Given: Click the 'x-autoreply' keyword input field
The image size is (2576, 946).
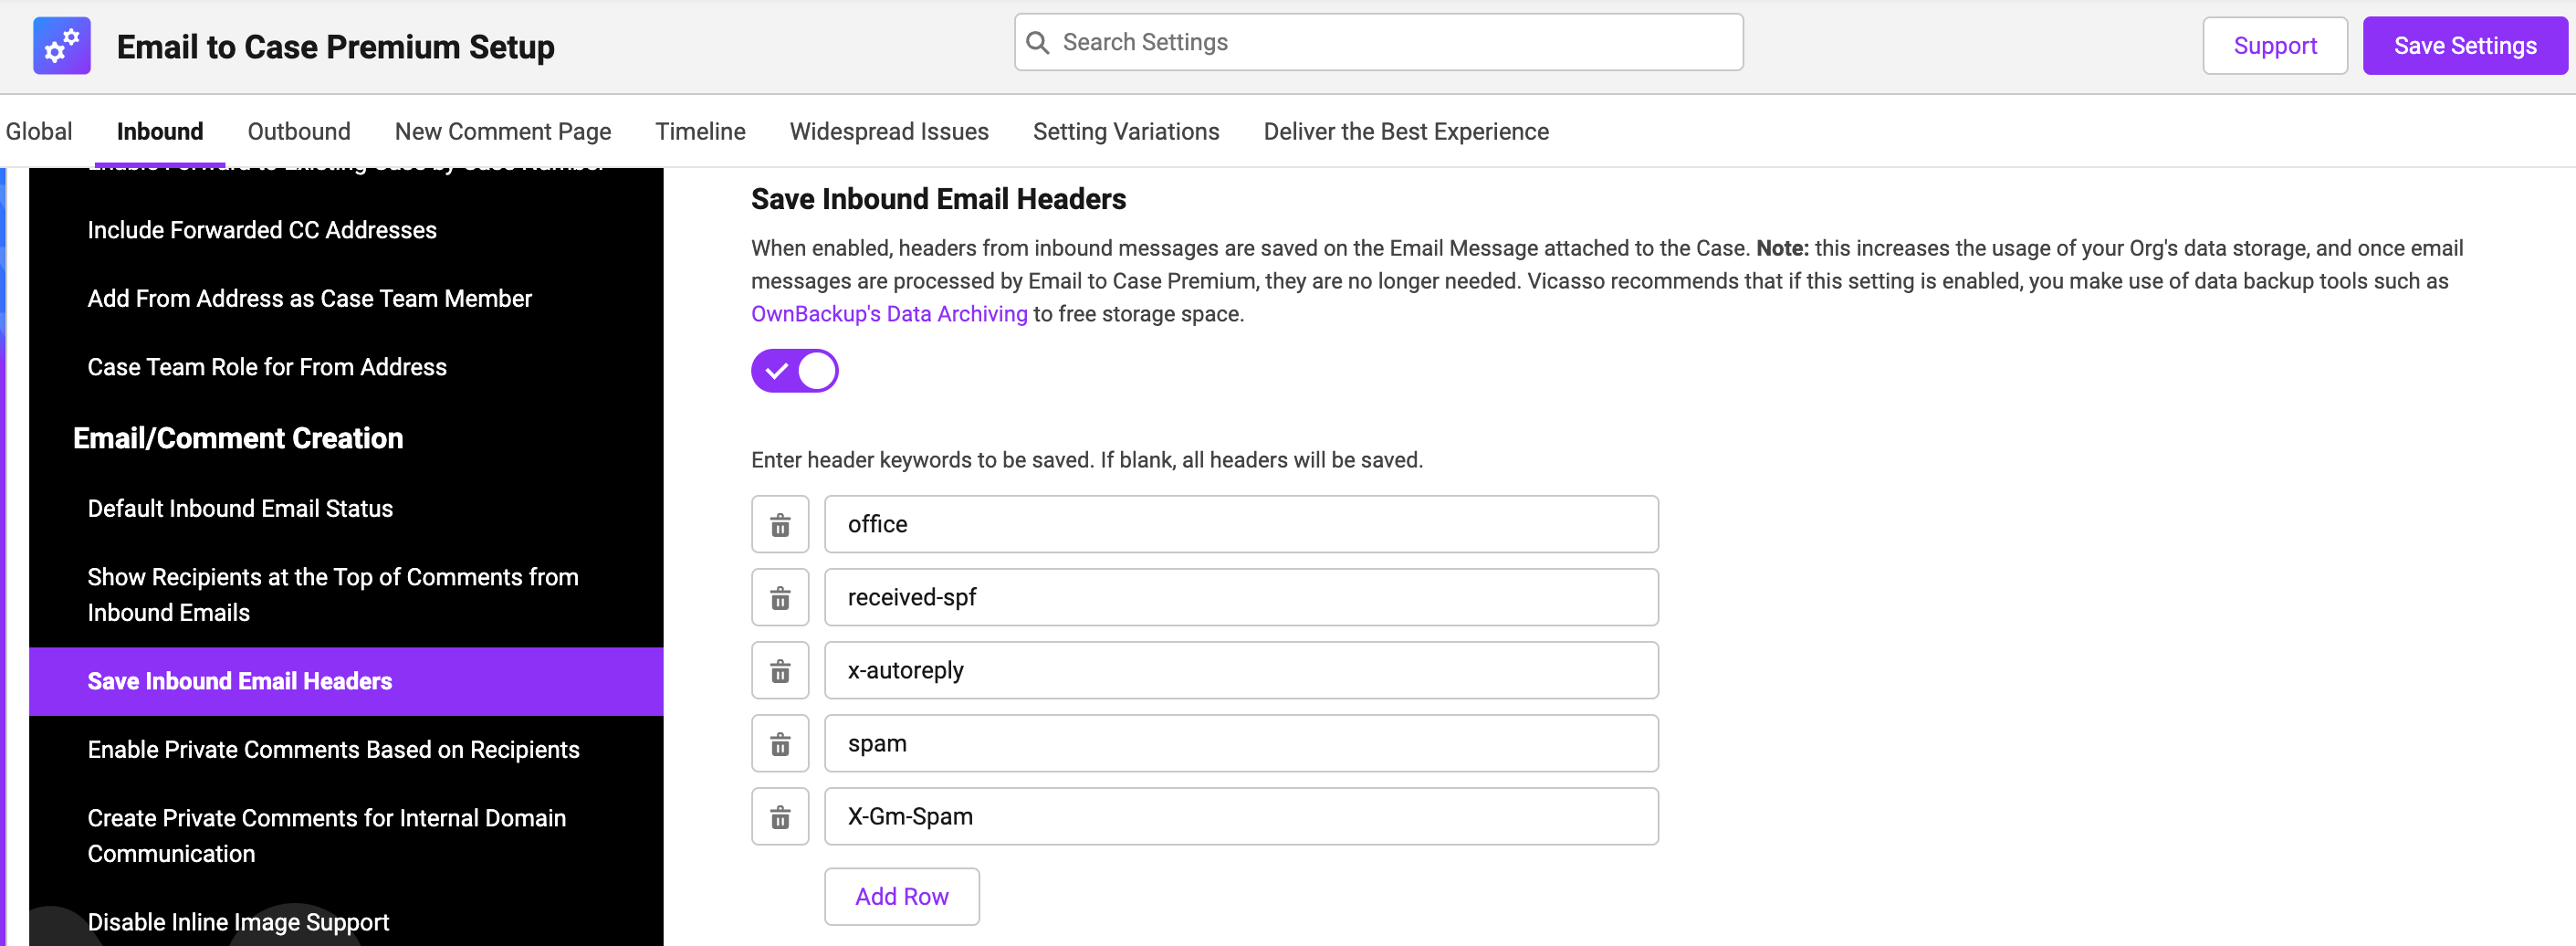Looking at the screenshot, I should point(1241,671).
